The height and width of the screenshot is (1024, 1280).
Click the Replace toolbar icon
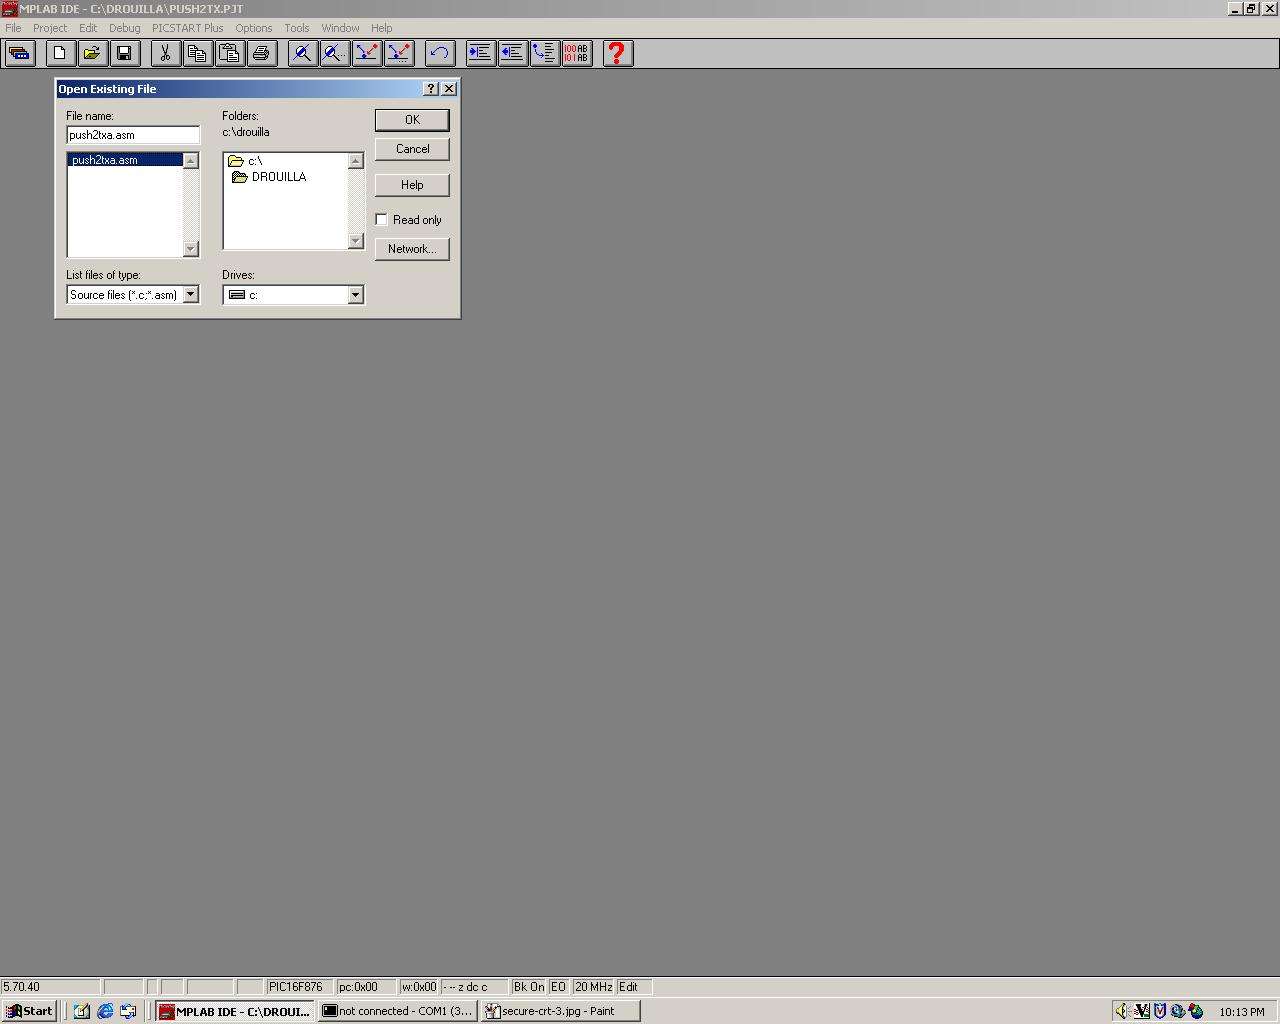tap(366, 53)
